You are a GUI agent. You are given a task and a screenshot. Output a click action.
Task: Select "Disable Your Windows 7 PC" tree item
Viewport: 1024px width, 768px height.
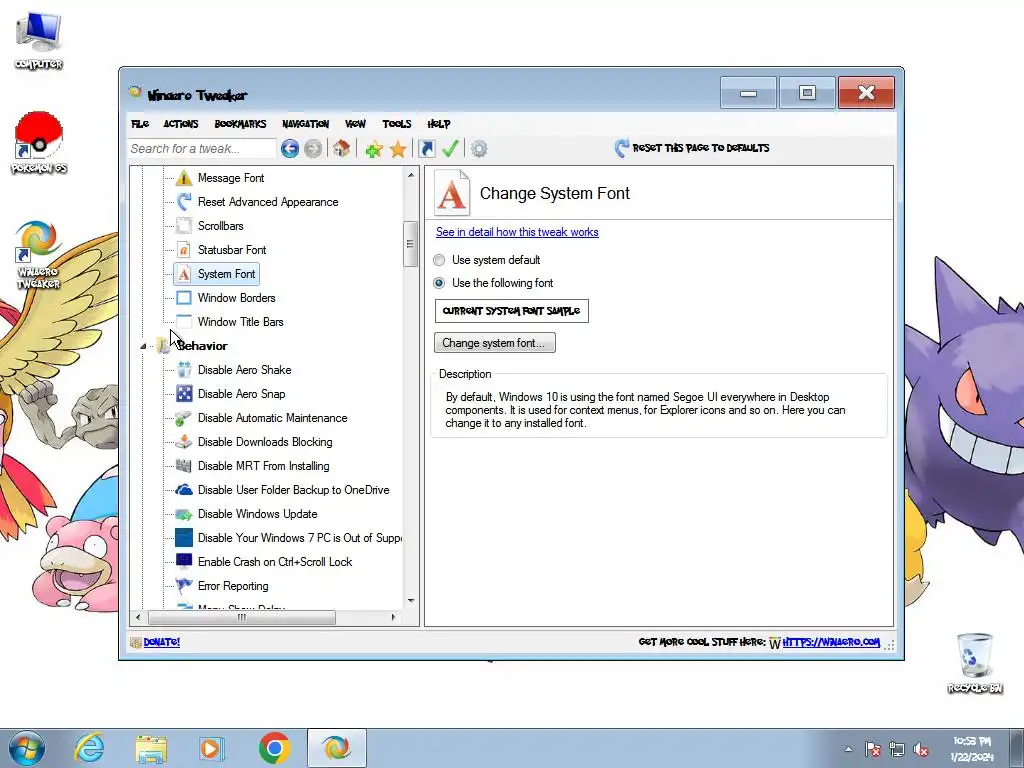300,538
